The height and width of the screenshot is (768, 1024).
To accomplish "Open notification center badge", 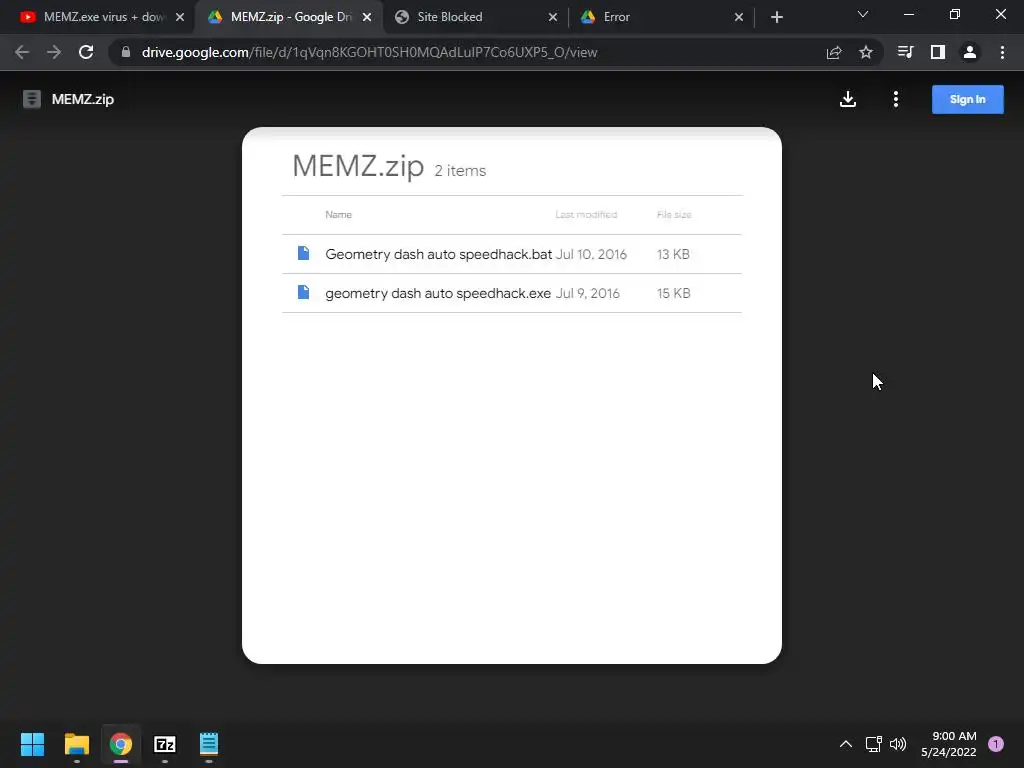I will [x=996, y=744].
